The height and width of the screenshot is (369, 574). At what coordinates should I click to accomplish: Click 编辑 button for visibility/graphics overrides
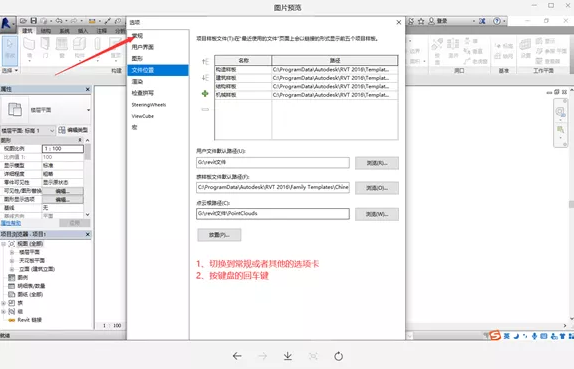tap(63, 191)
